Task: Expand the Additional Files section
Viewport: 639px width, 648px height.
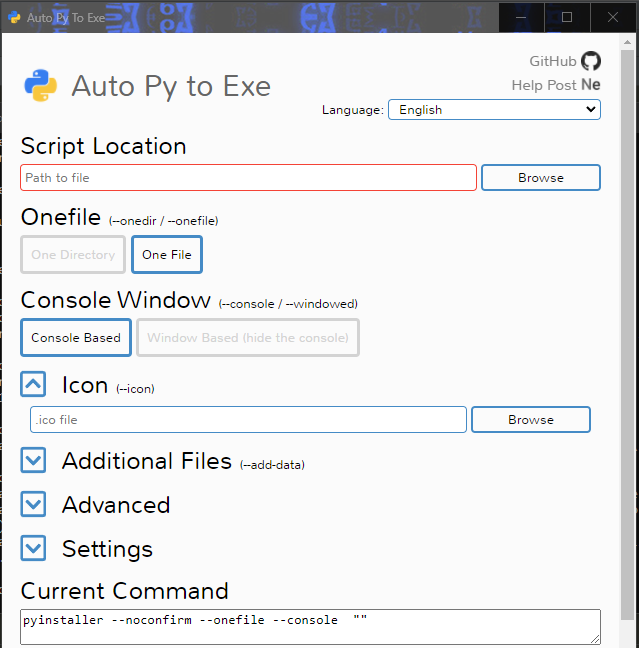Action: 34,460
